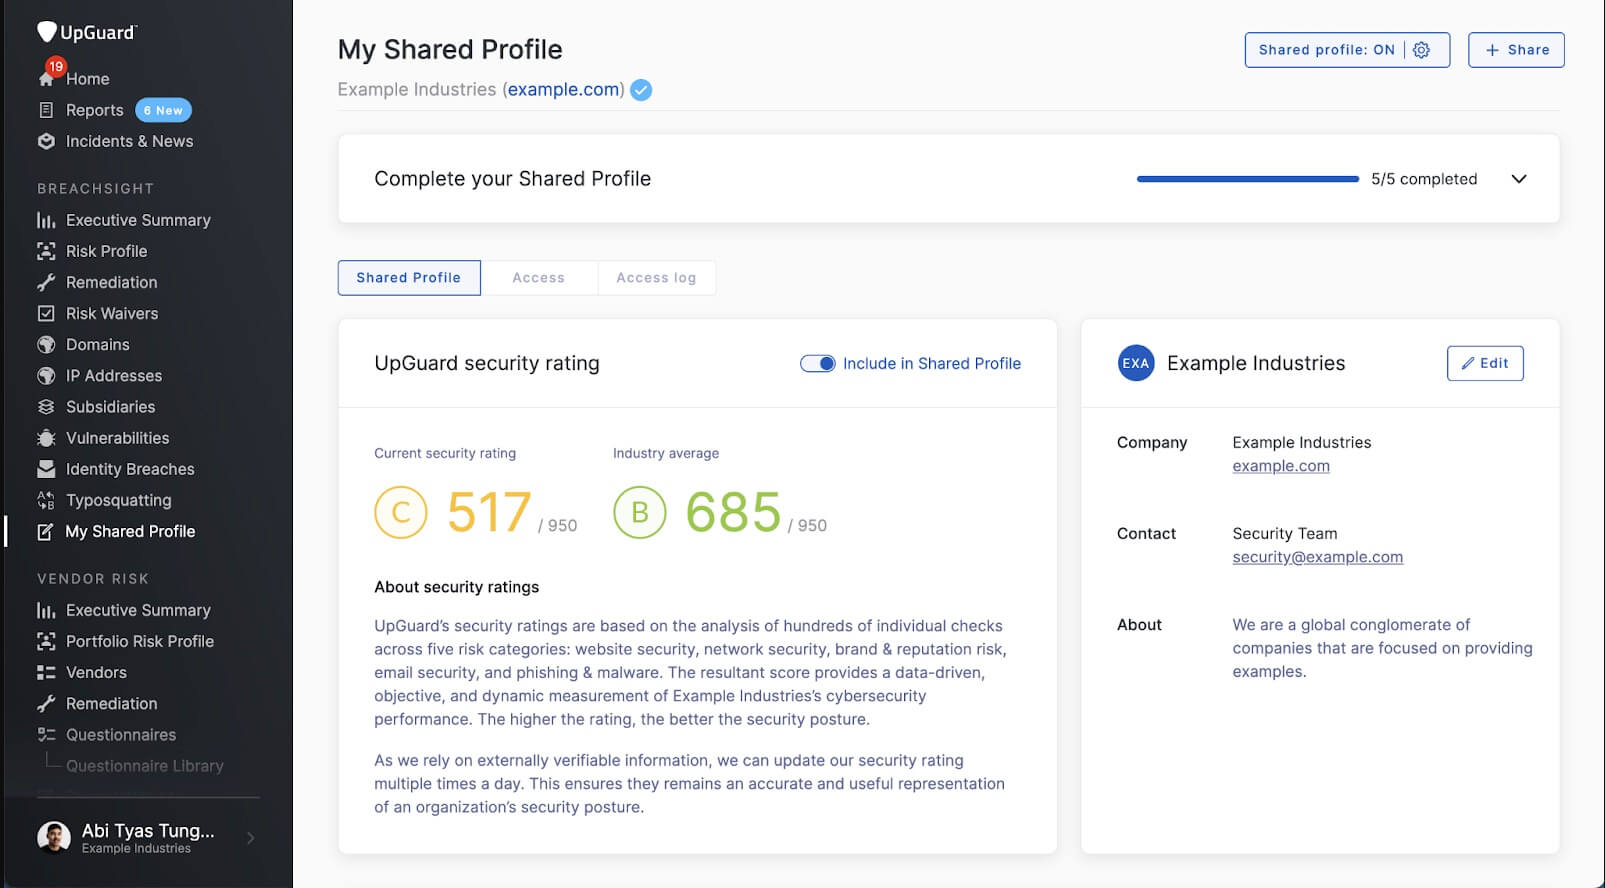Click the Typosquatting icon
This screenshot has height=888, width=1605.
click(46, 500)
